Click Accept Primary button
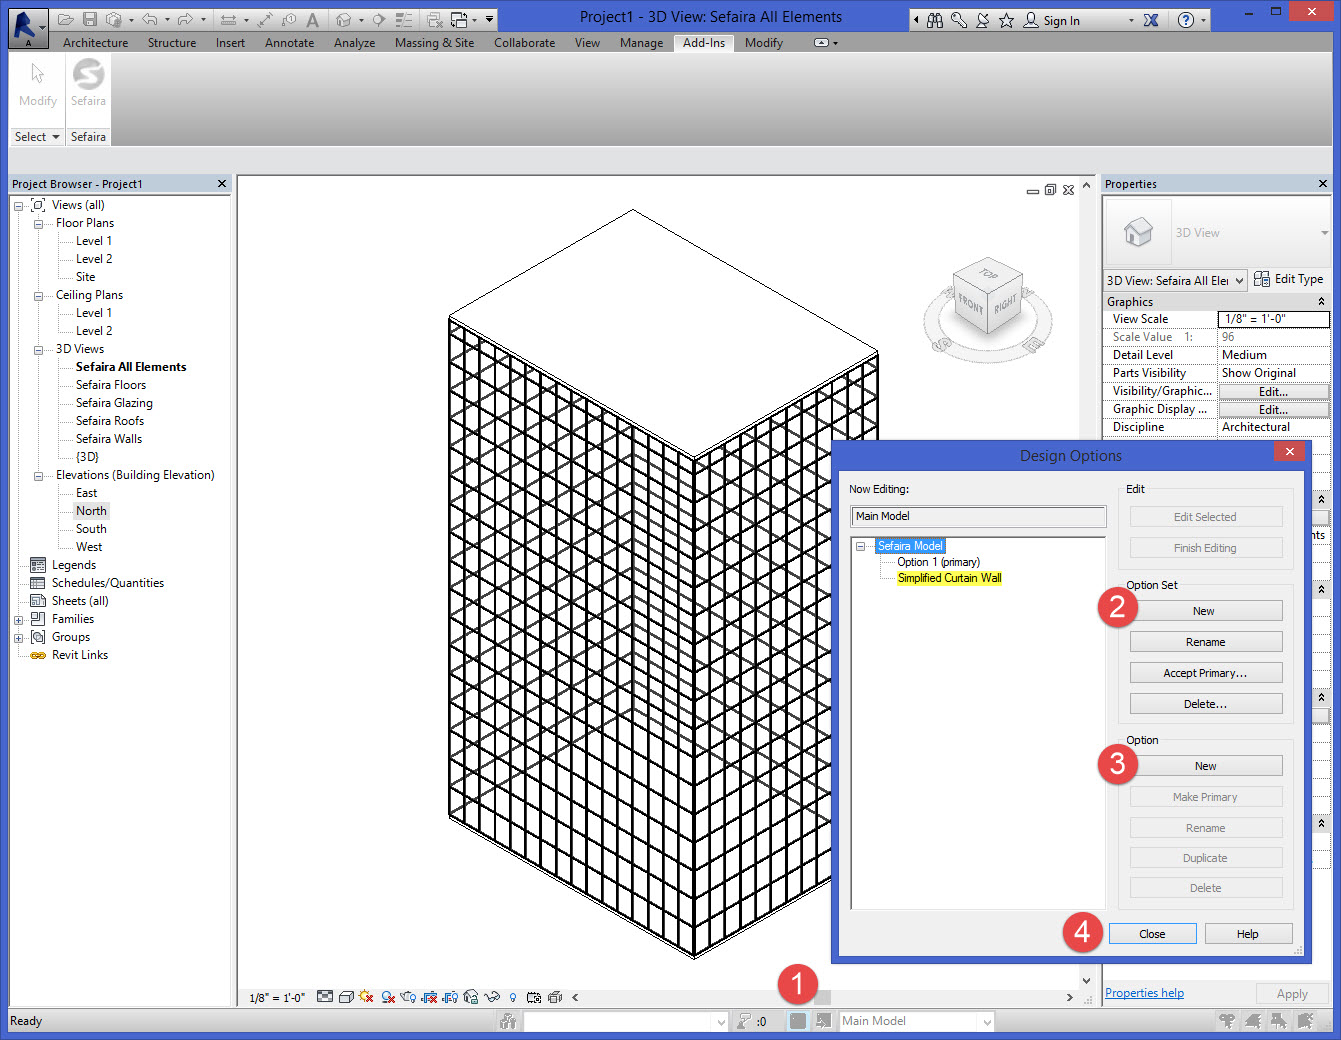1341x1040 pixels. [1205, 673]
